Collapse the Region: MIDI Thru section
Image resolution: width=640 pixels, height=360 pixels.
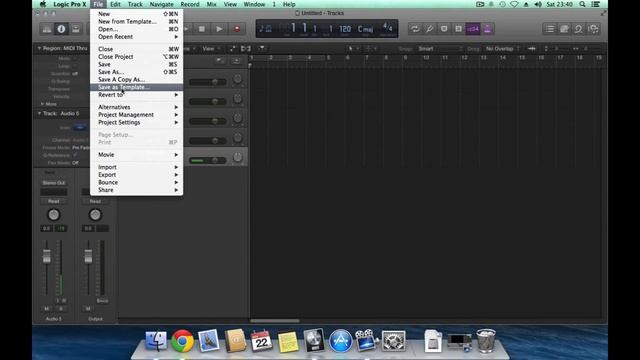click(39, 48)
